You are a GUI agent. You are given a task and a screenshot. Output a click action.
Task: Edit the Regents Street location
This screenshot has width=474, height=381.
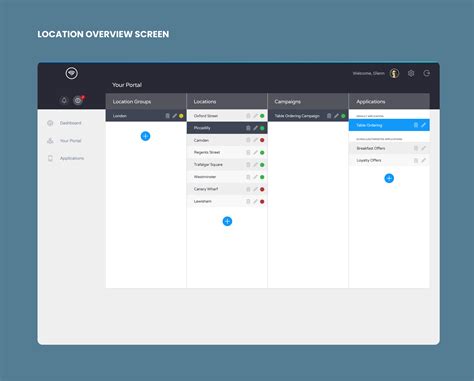[x=255, y=153]
